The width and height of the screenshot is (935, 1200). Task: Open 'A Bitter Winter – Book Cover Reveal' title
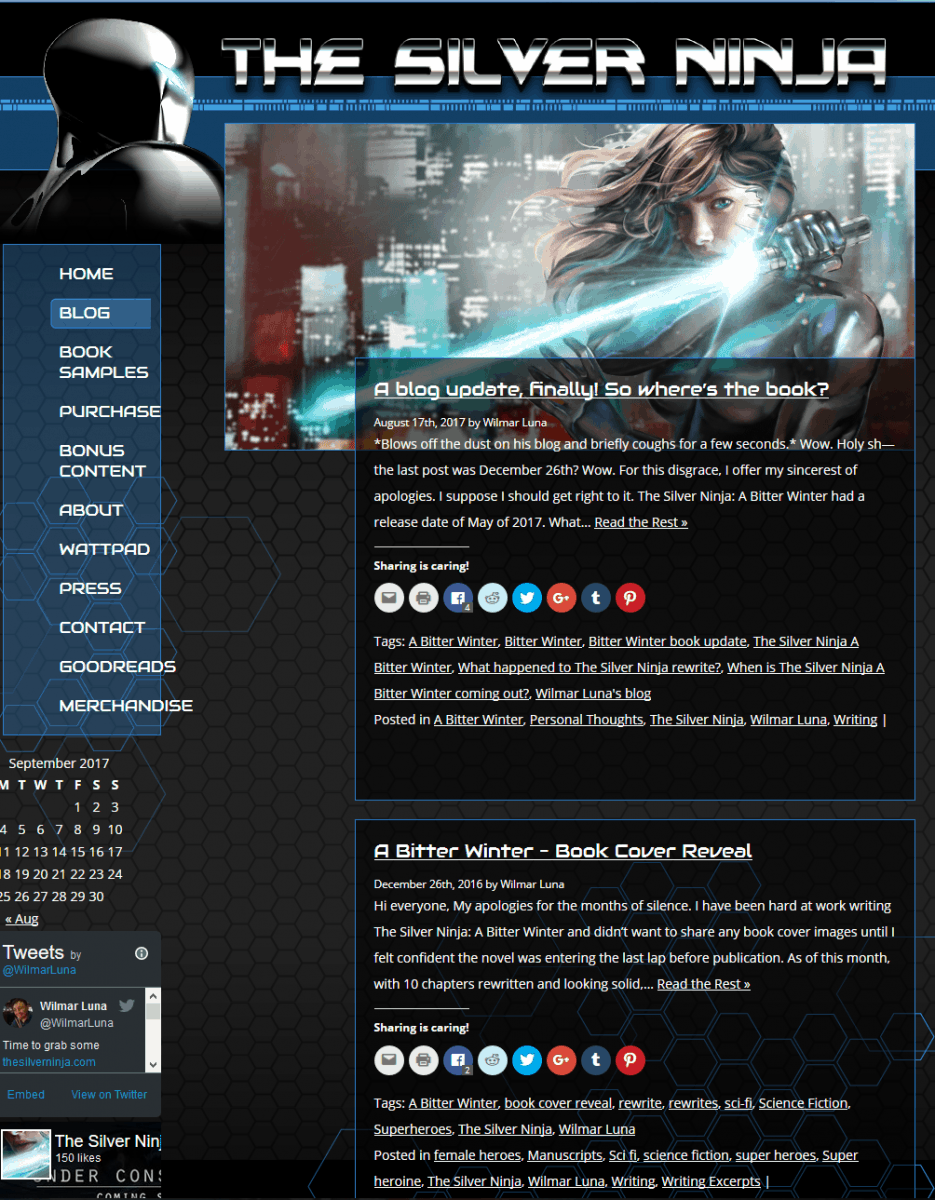click(563, 851)
